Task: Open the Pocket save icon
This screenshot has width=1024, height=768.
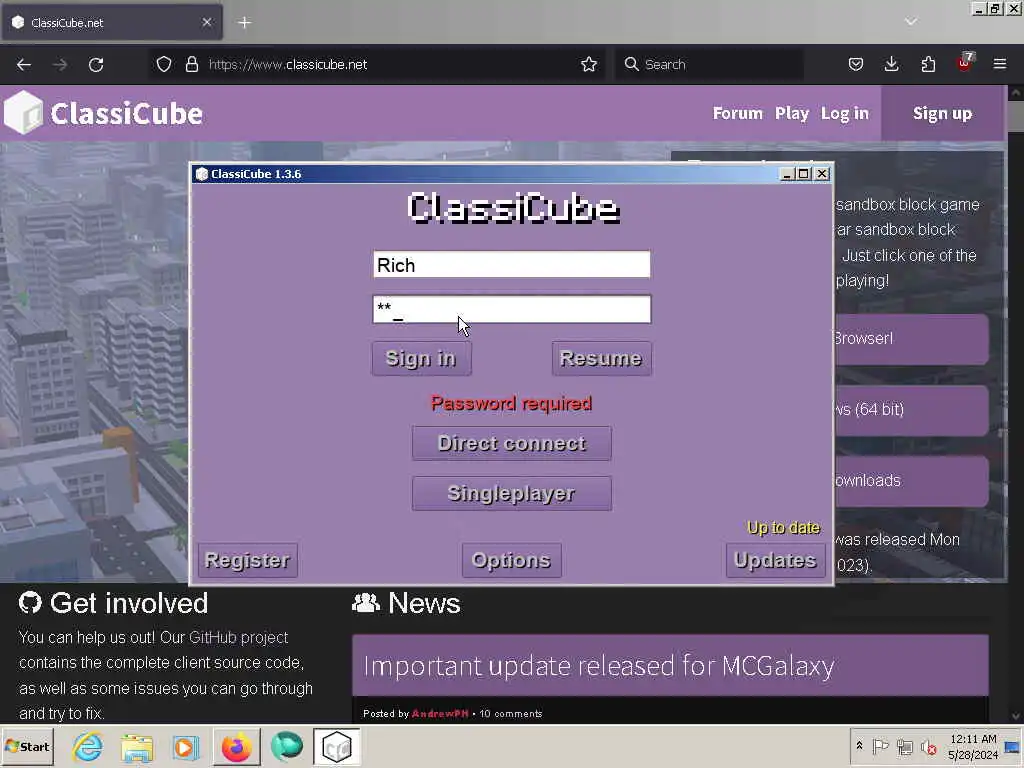Action: click(x=856, y=64)
